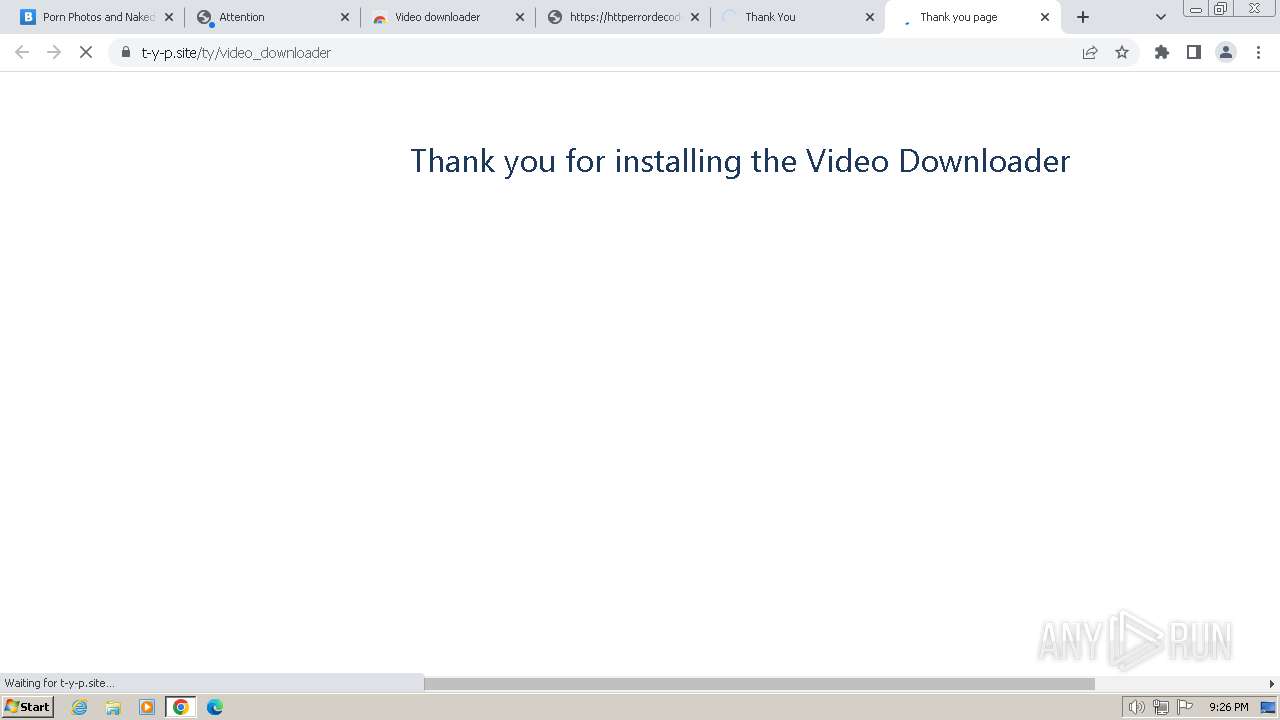Select Chrome taskbar button
The width and height of the screenshot is (1280, 720).
[181, 707]
